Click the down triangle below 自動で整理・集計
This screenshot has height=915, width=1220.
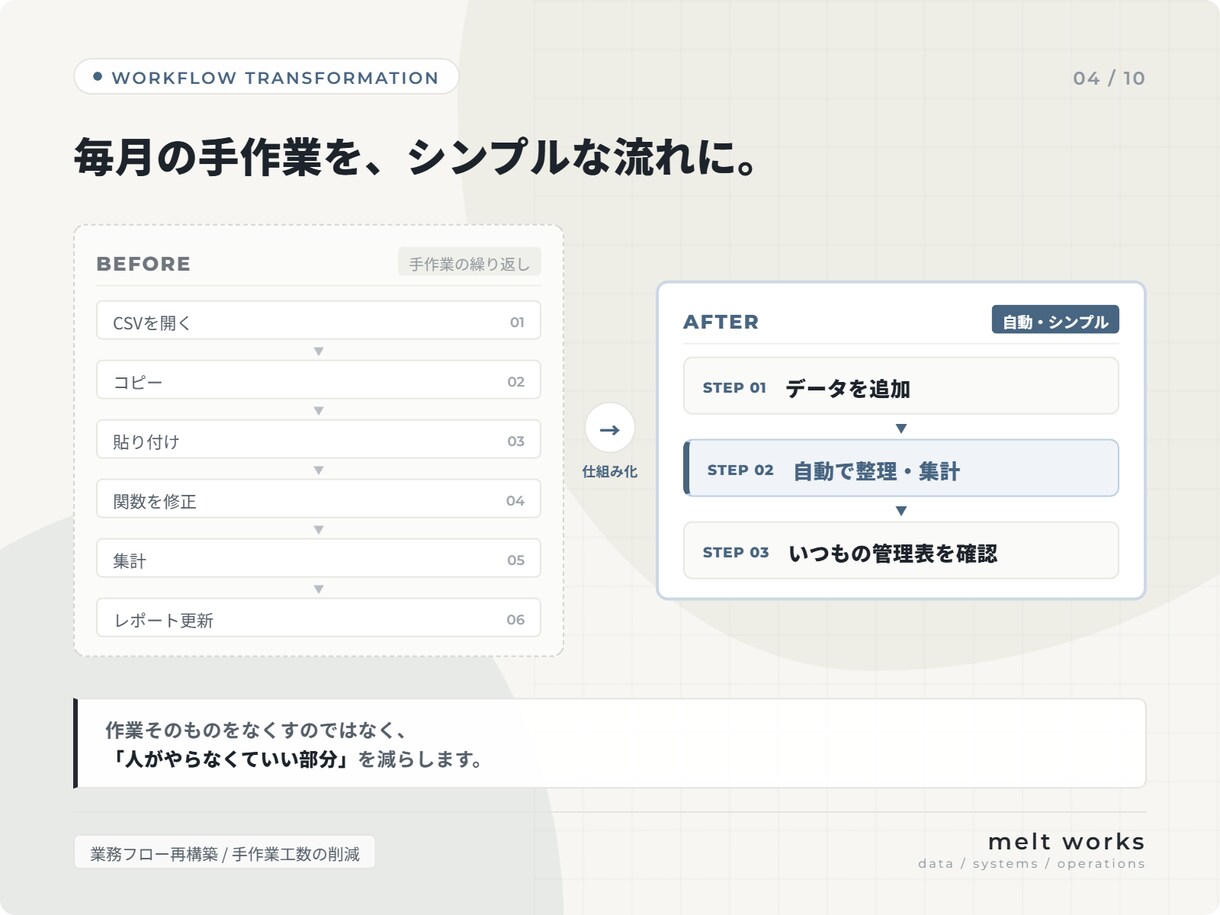(x=901, y=510)
